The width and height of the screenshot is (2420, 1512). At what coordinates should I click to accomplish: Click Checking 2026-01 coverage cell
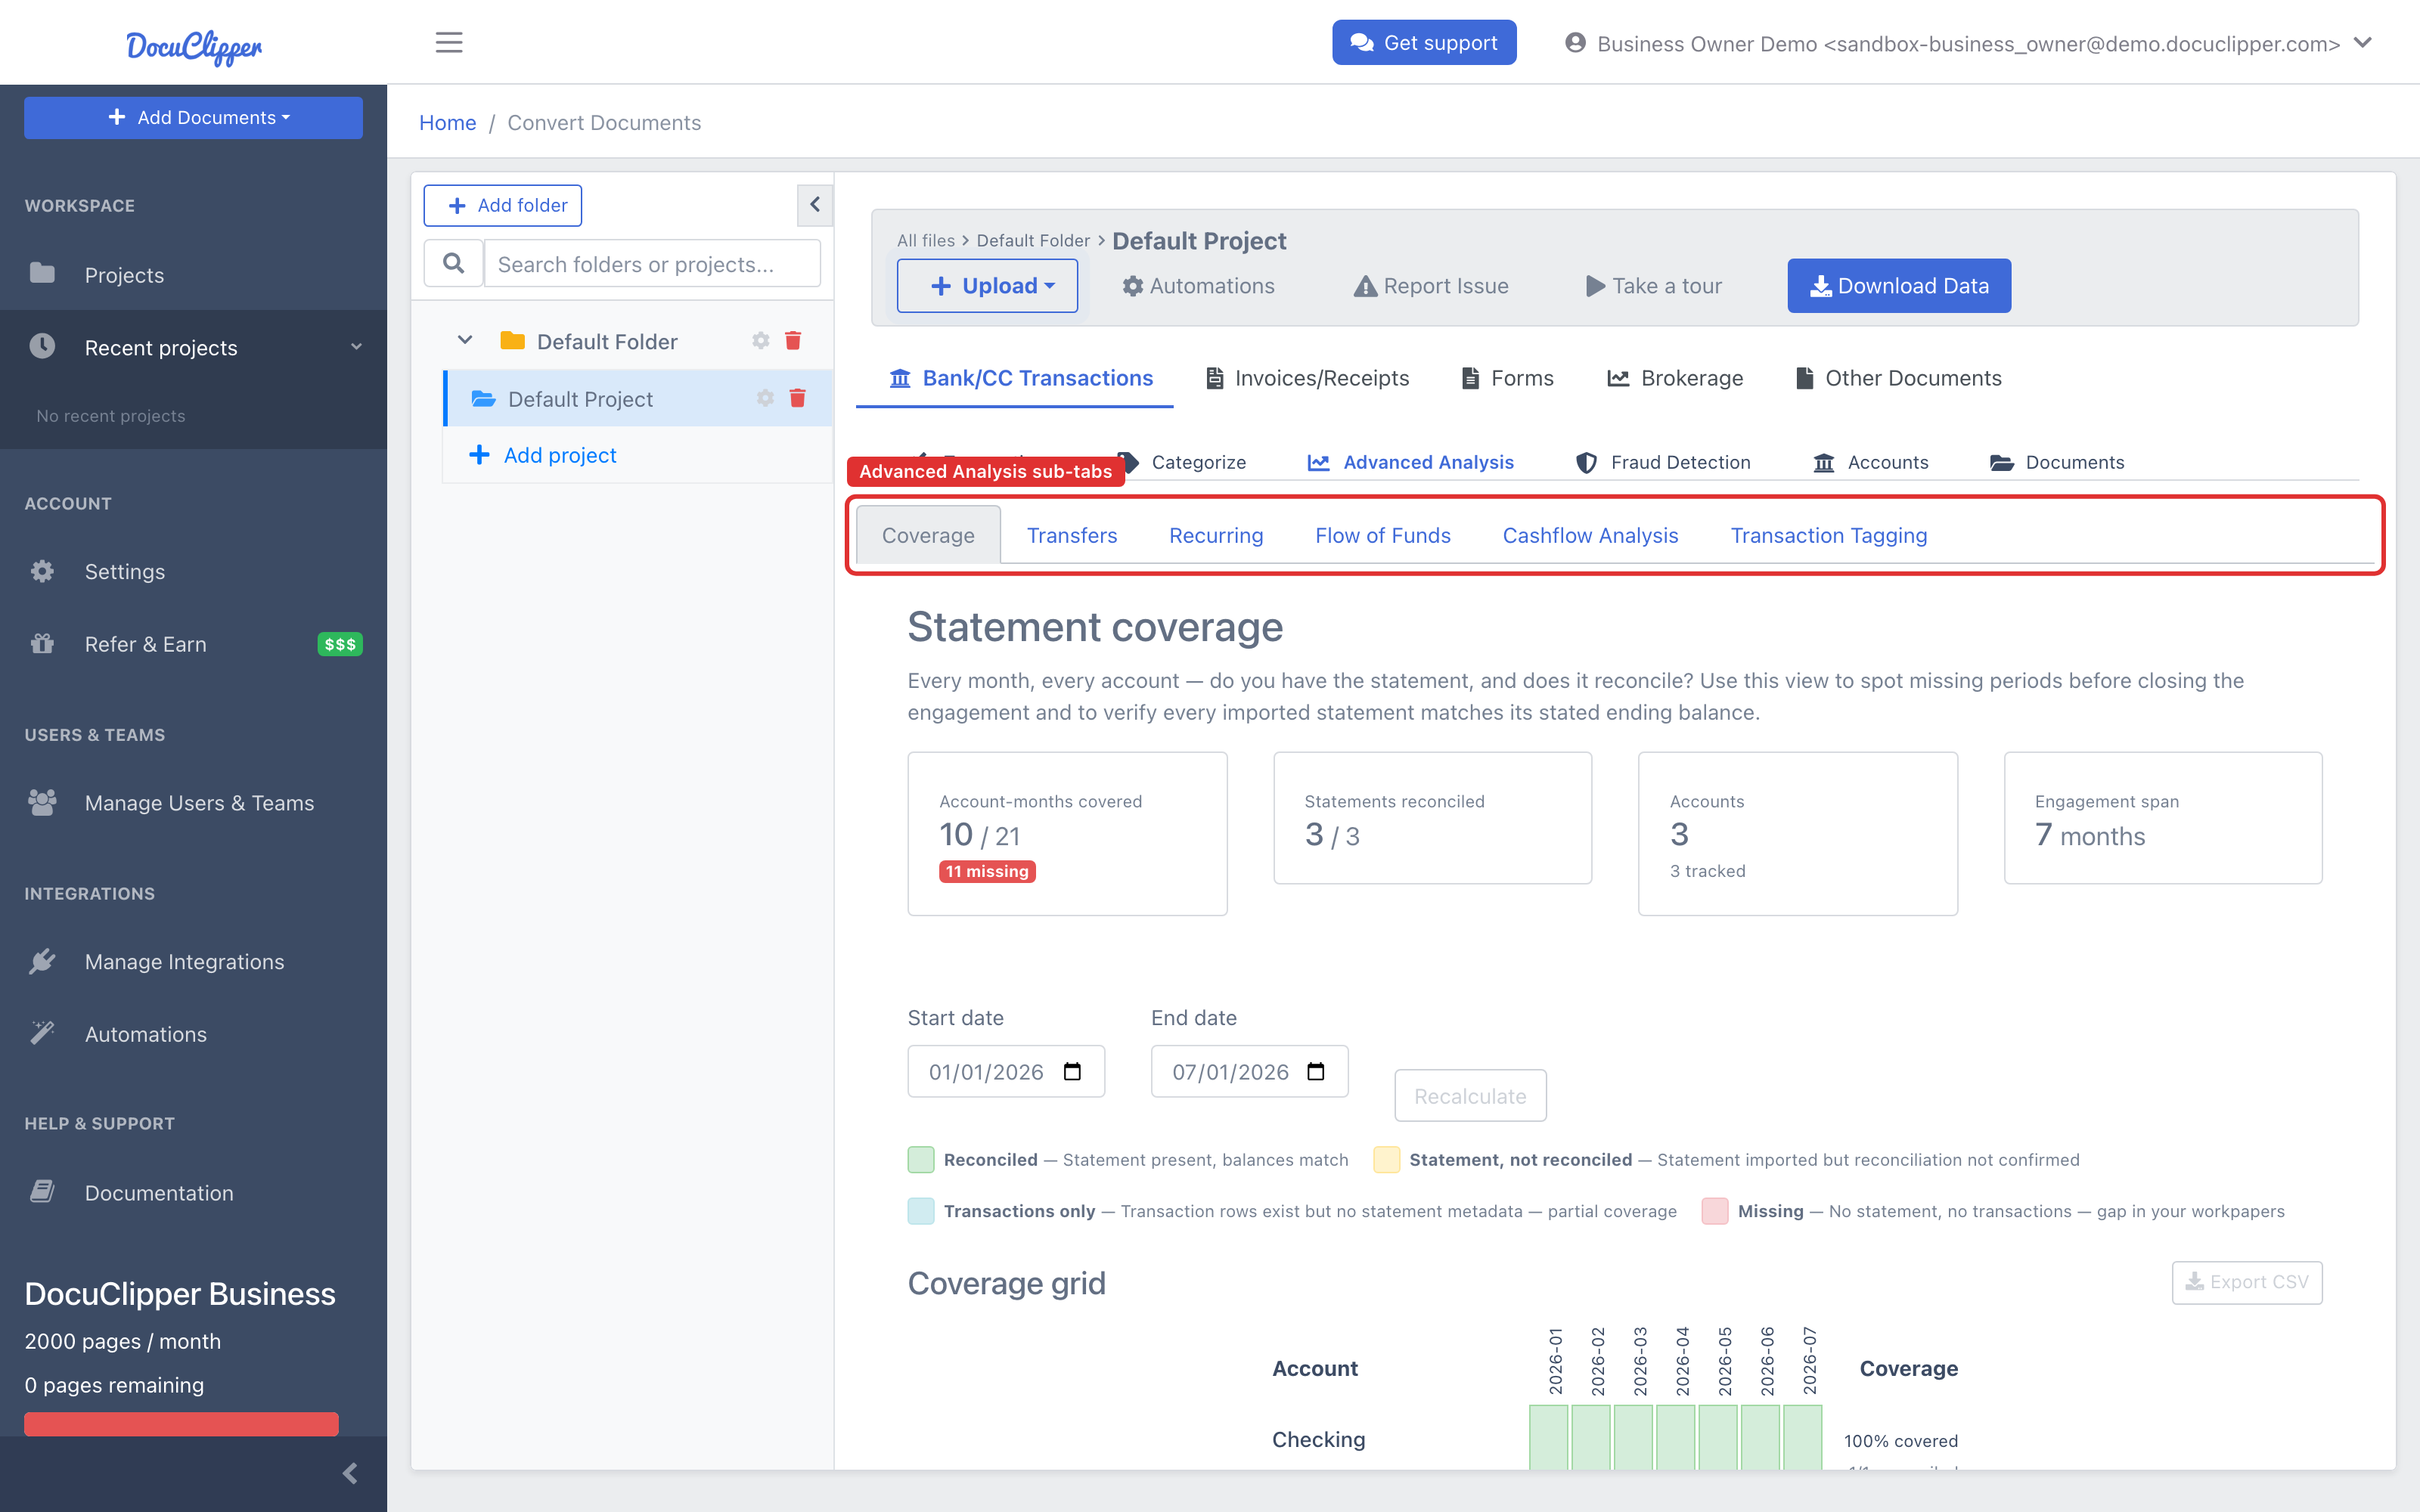1548,1437
